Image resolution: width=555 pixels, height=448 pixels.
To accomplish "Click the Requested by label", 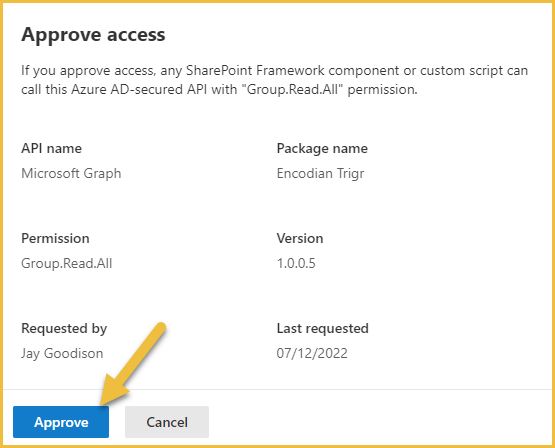I will [x=64, y=328].
